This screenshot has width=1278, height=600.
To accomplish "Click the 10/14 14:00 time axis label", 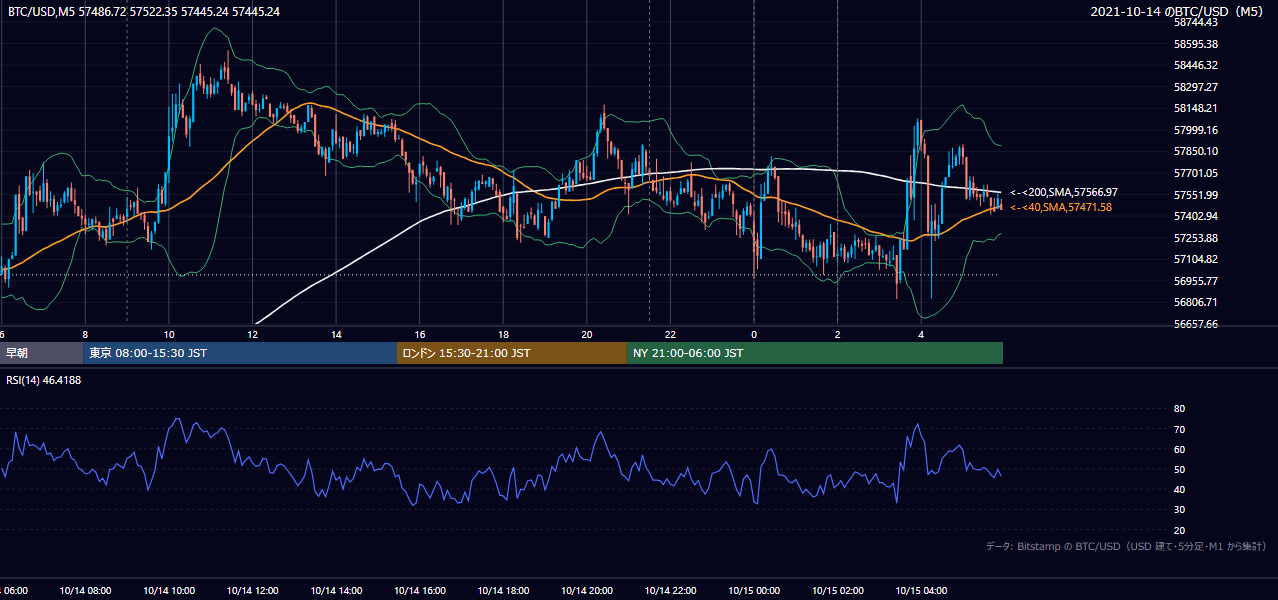I will (337, 591).
